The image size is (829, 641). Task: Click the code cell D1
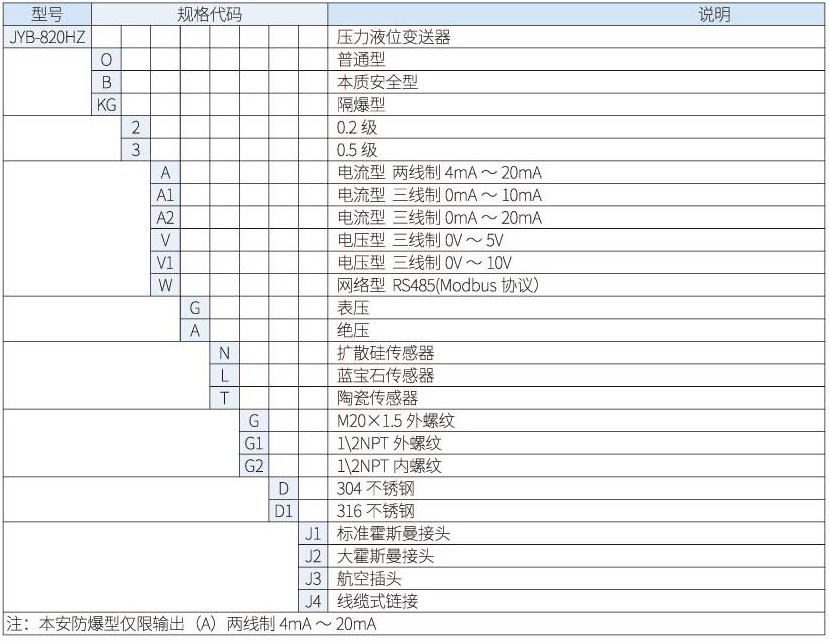coord(283,511)
